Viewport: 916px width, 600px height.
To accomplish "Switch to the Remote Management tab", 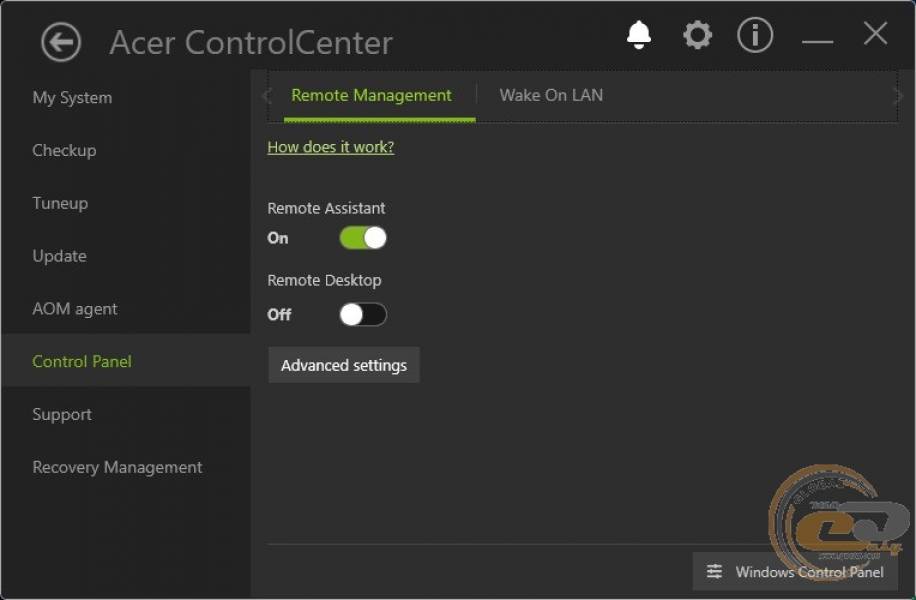I will click(372, 95).
